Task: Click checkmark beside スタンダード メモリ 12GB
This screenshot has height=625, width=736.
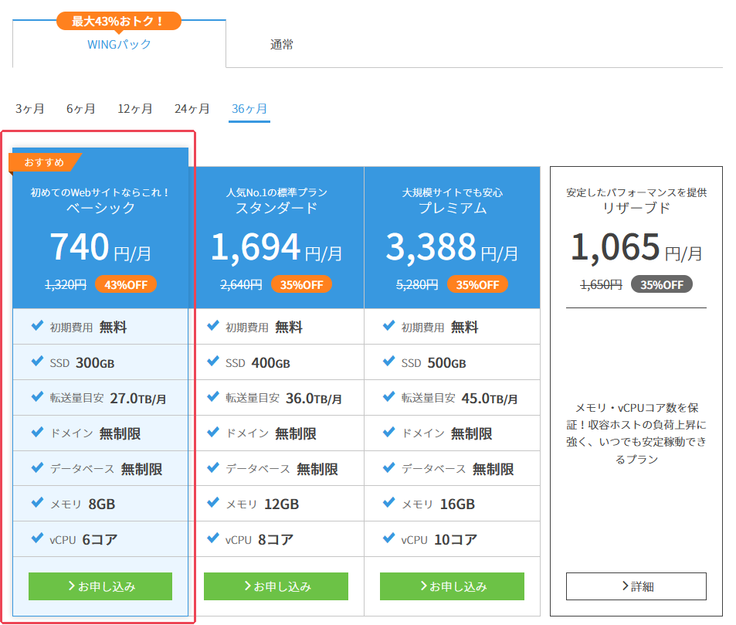Action: 213,504
